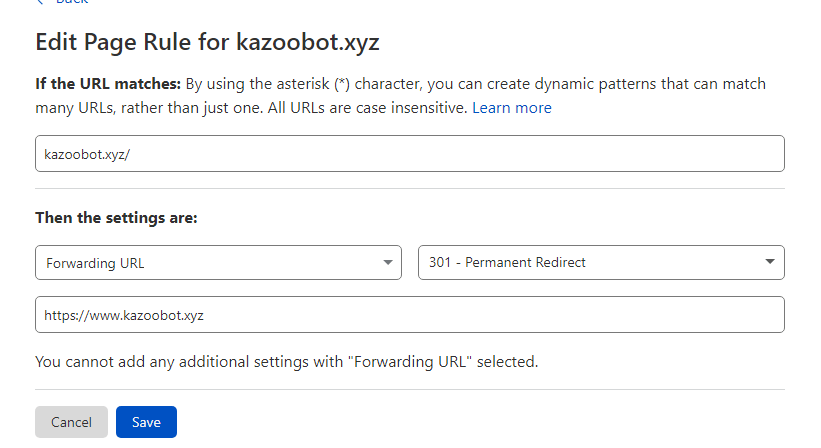Click the note about no additional settings
Viewport: 821px width, 448px height.
(286, 361)
